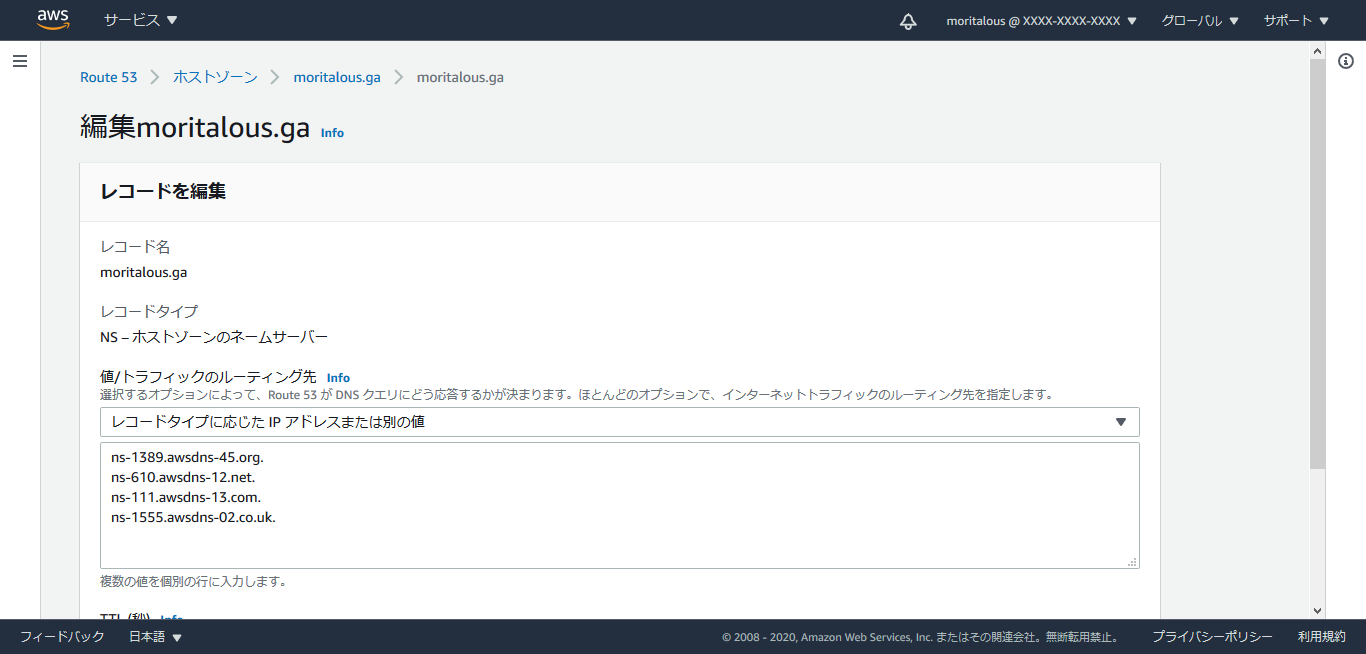Click the info circle panel icon
Viewport: 1366px width, 654px height.
click(1345, 61)
